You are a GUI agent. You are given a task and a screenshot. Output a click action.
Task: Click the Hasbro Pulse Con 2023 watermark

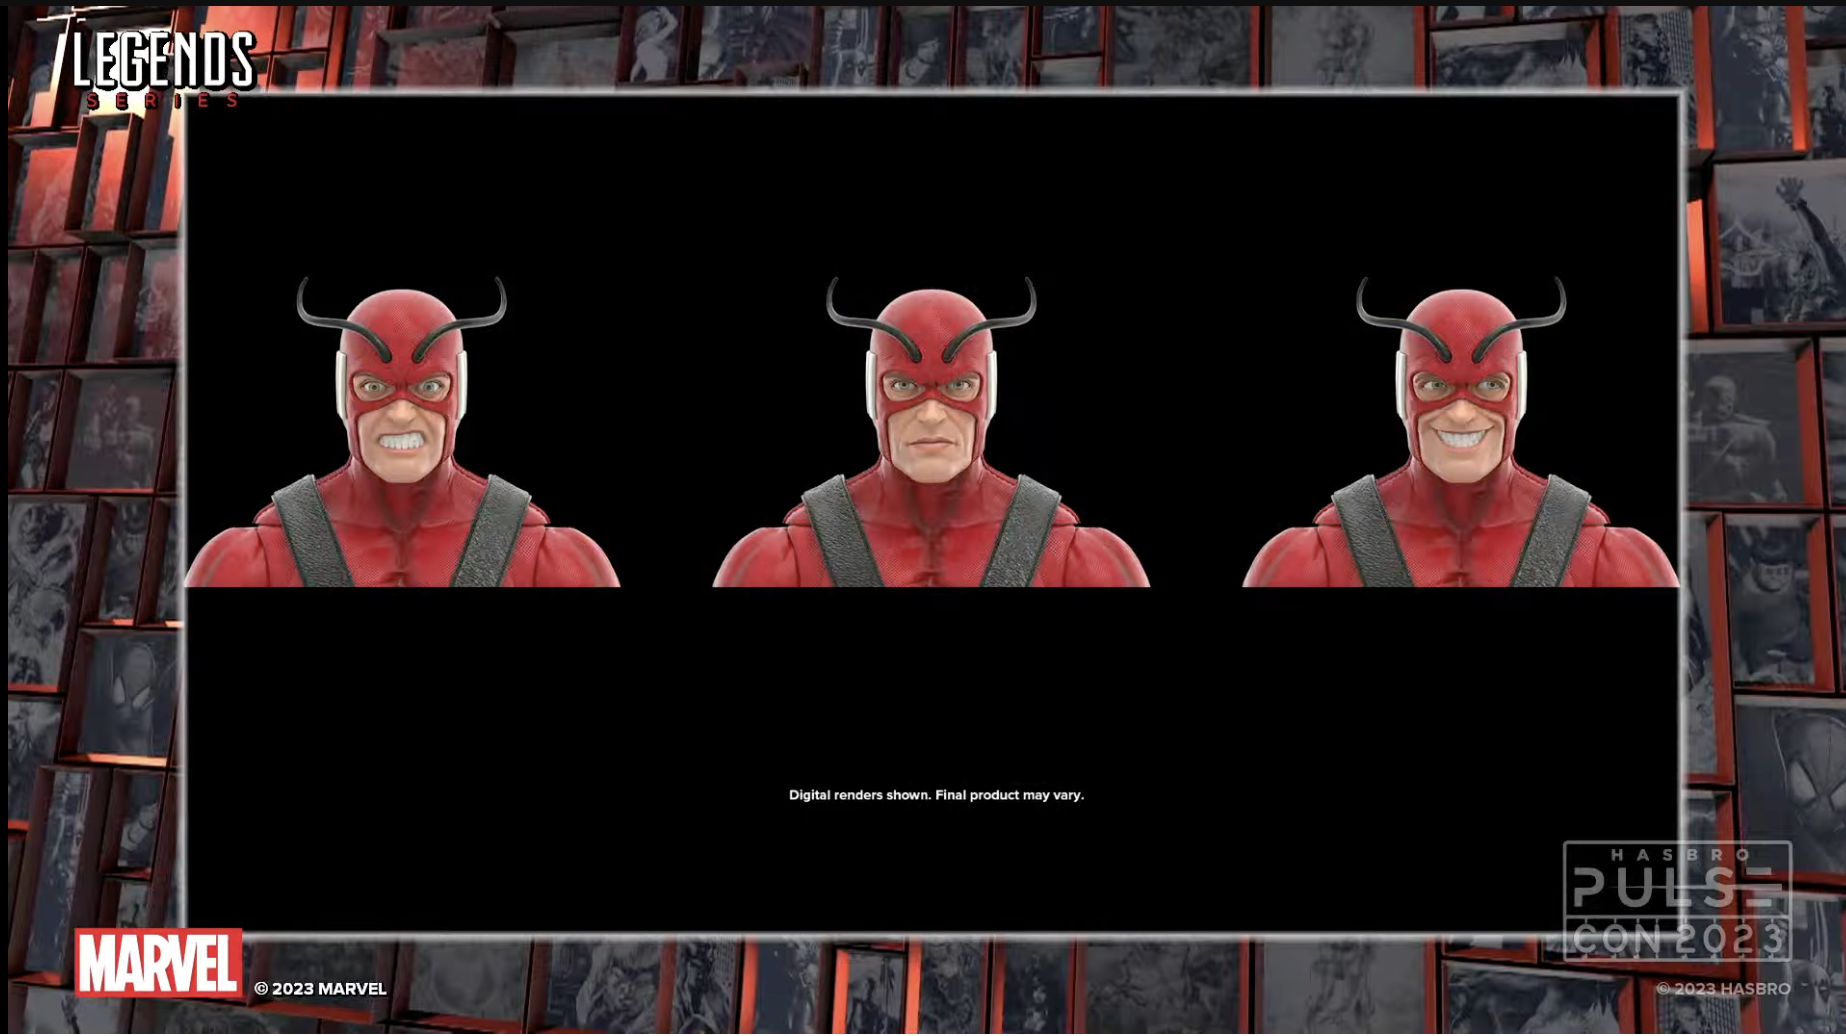click(1677, 901)
